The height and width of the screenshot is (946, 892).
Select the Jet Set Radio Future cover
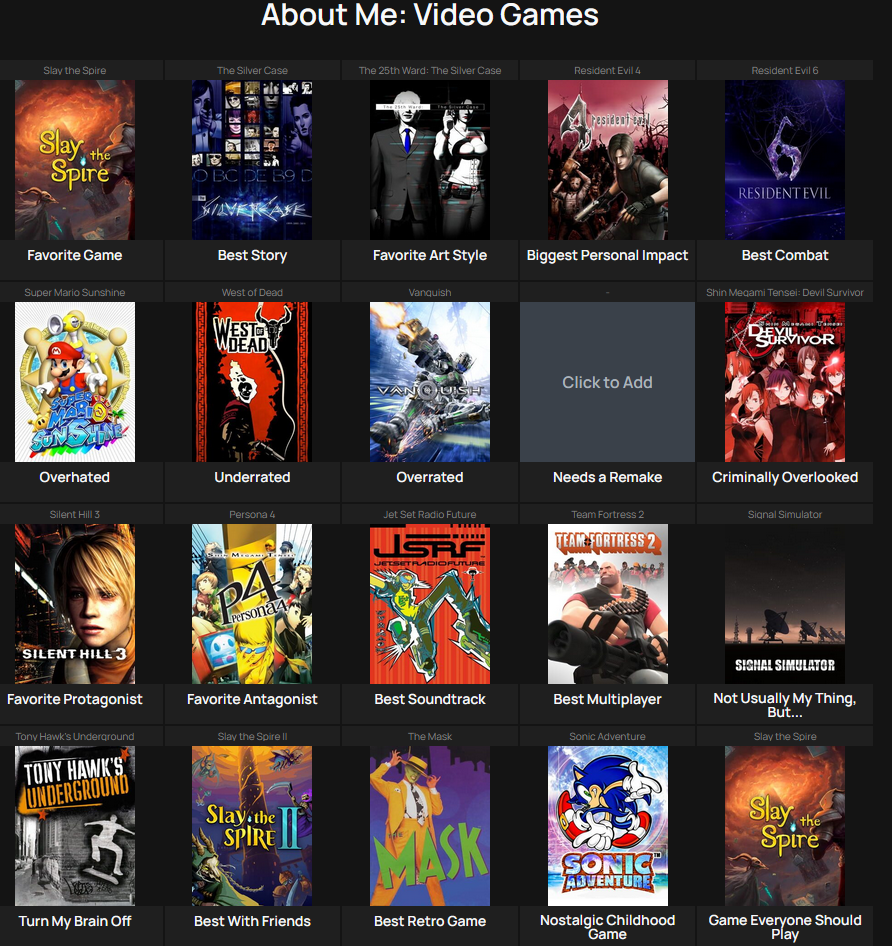[430, 604]
